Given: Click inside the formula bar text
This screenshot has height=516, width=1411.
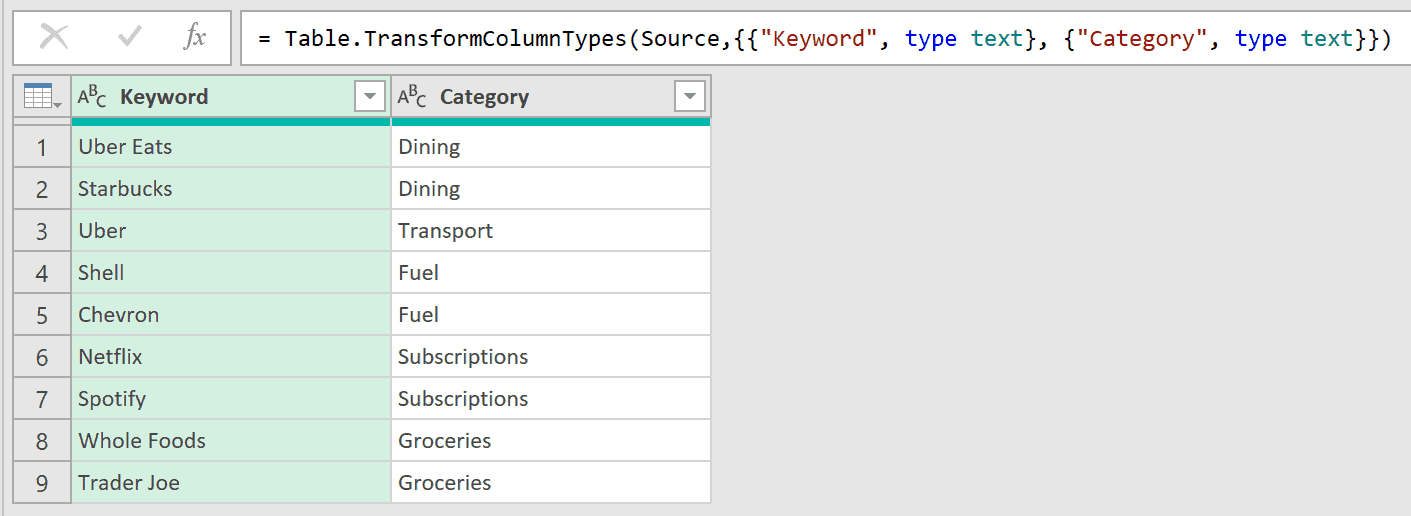Looking at the screenshot, I should (825, 39).
